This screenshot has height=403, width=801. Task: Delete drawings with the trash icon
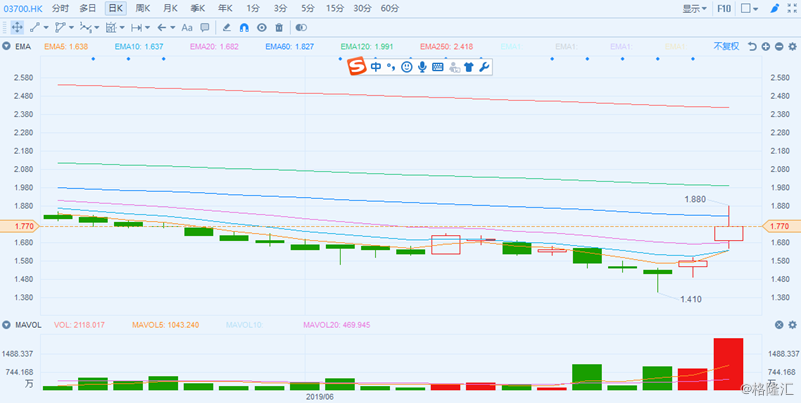click(x=278, y=27)
